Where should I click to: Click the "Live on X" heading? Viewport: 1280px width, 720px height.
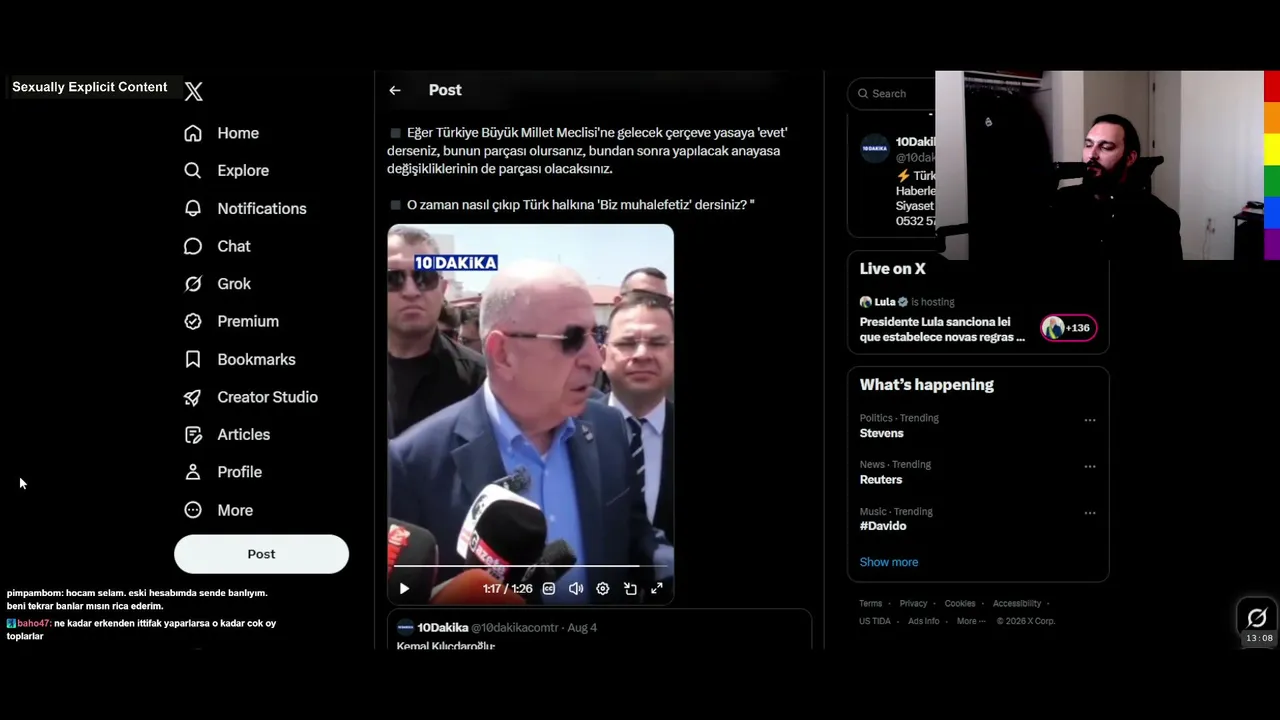pyautogui.click(x=893, y=269)
